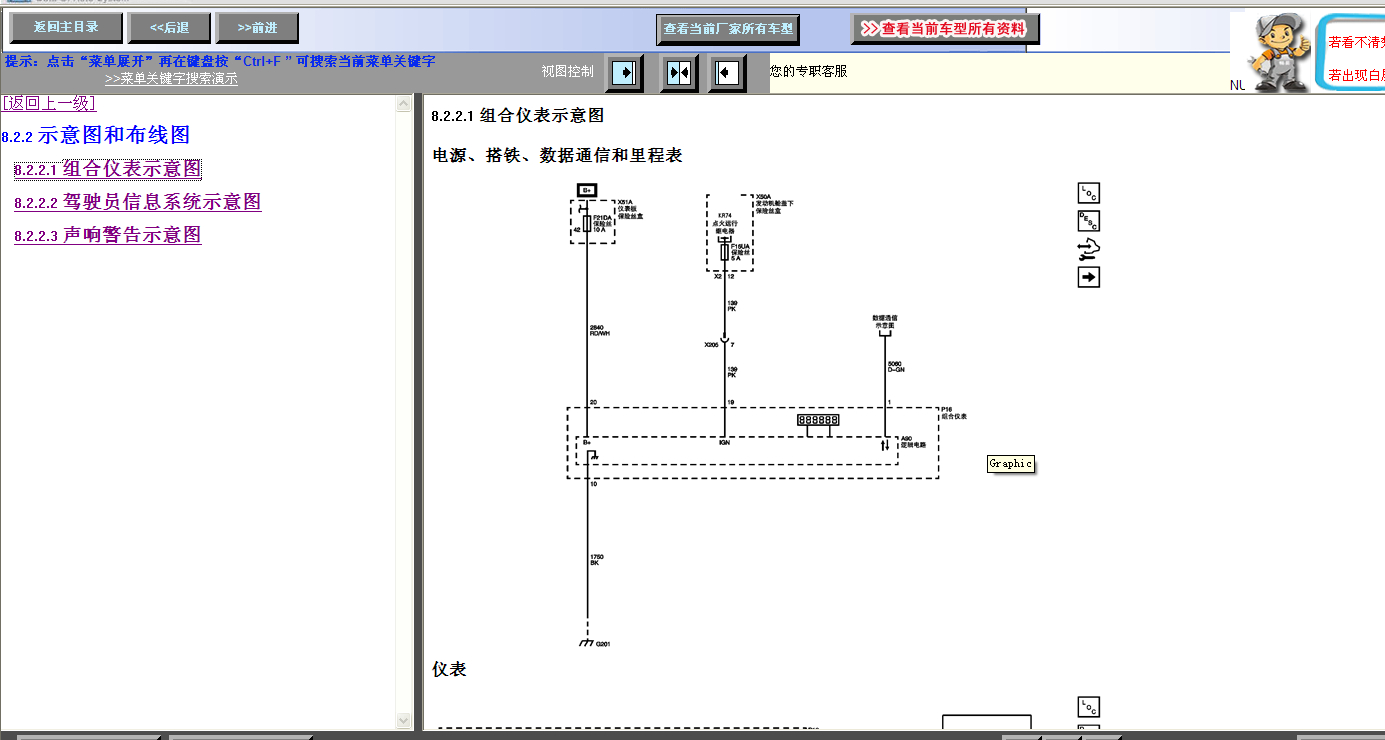Click the 8.2.2 示意图和布线图 heading
The width and height of the screenshot is (1385, 740).
coord(96,135)
